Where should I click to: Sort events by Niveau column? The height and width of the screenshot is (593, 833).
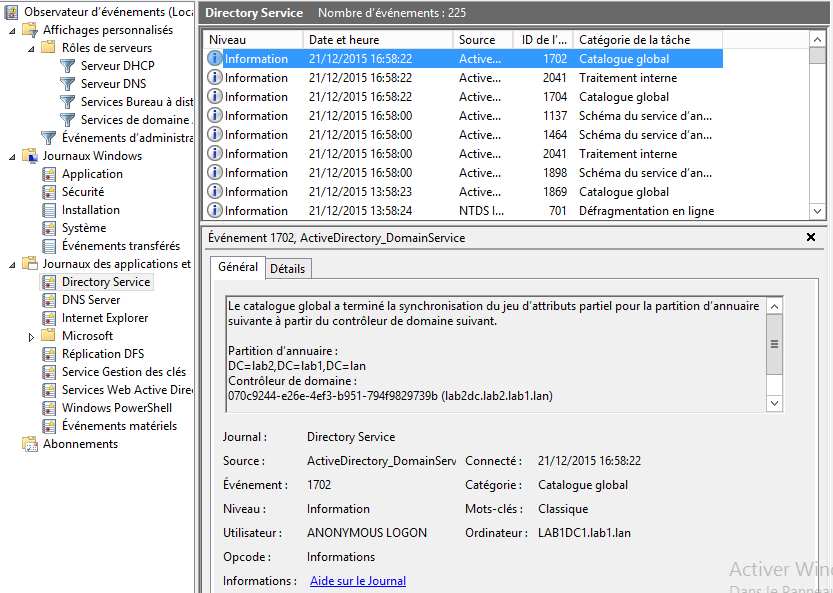coord(253,40)
